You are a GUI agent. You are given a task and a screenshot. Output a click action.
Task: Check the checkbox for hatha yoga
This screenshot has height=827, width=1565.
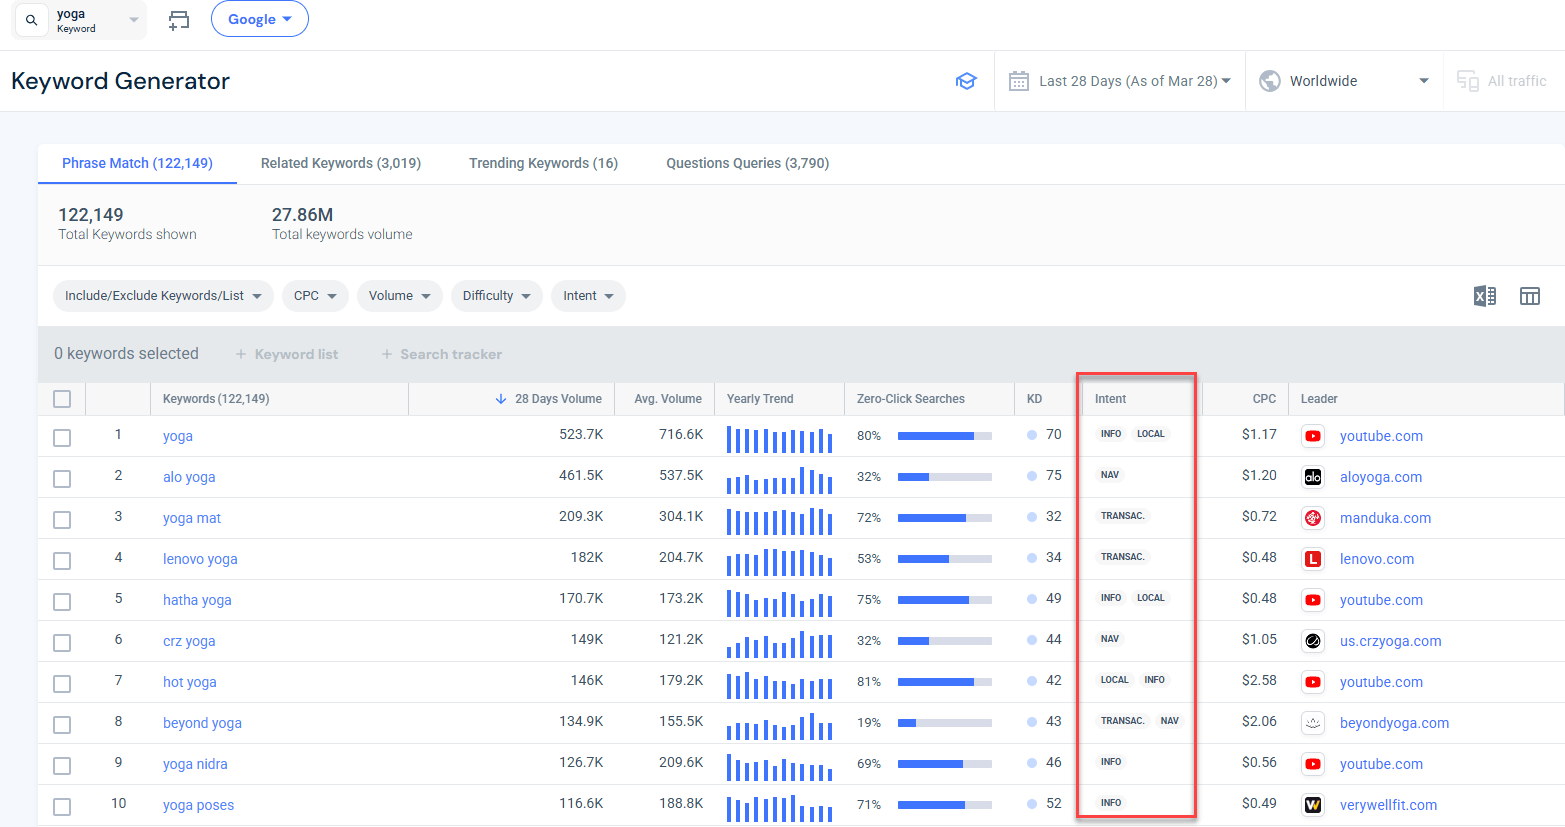61,601
